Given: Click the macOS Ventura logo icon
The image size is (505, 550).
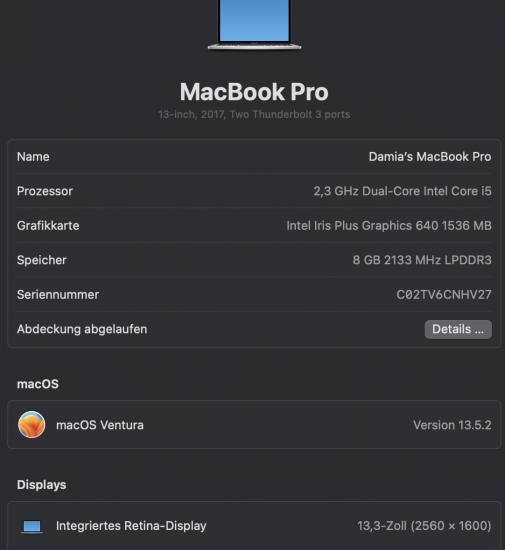Looking at the screenshot, I should [x=32, y=424].
